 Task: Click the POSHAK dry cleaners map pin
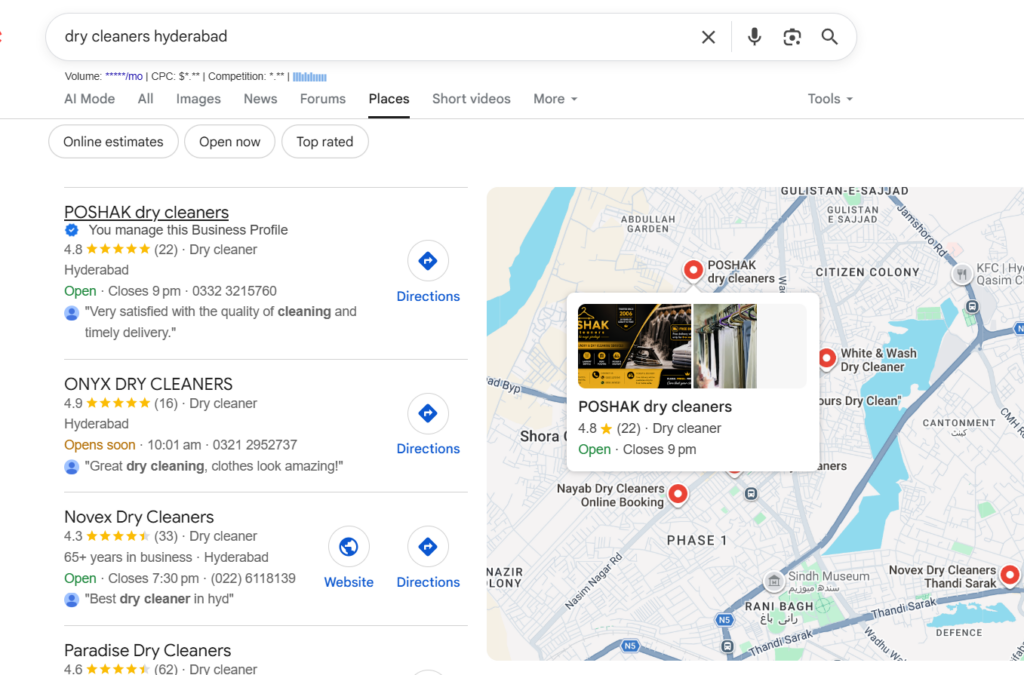click(x=693, y=270)
